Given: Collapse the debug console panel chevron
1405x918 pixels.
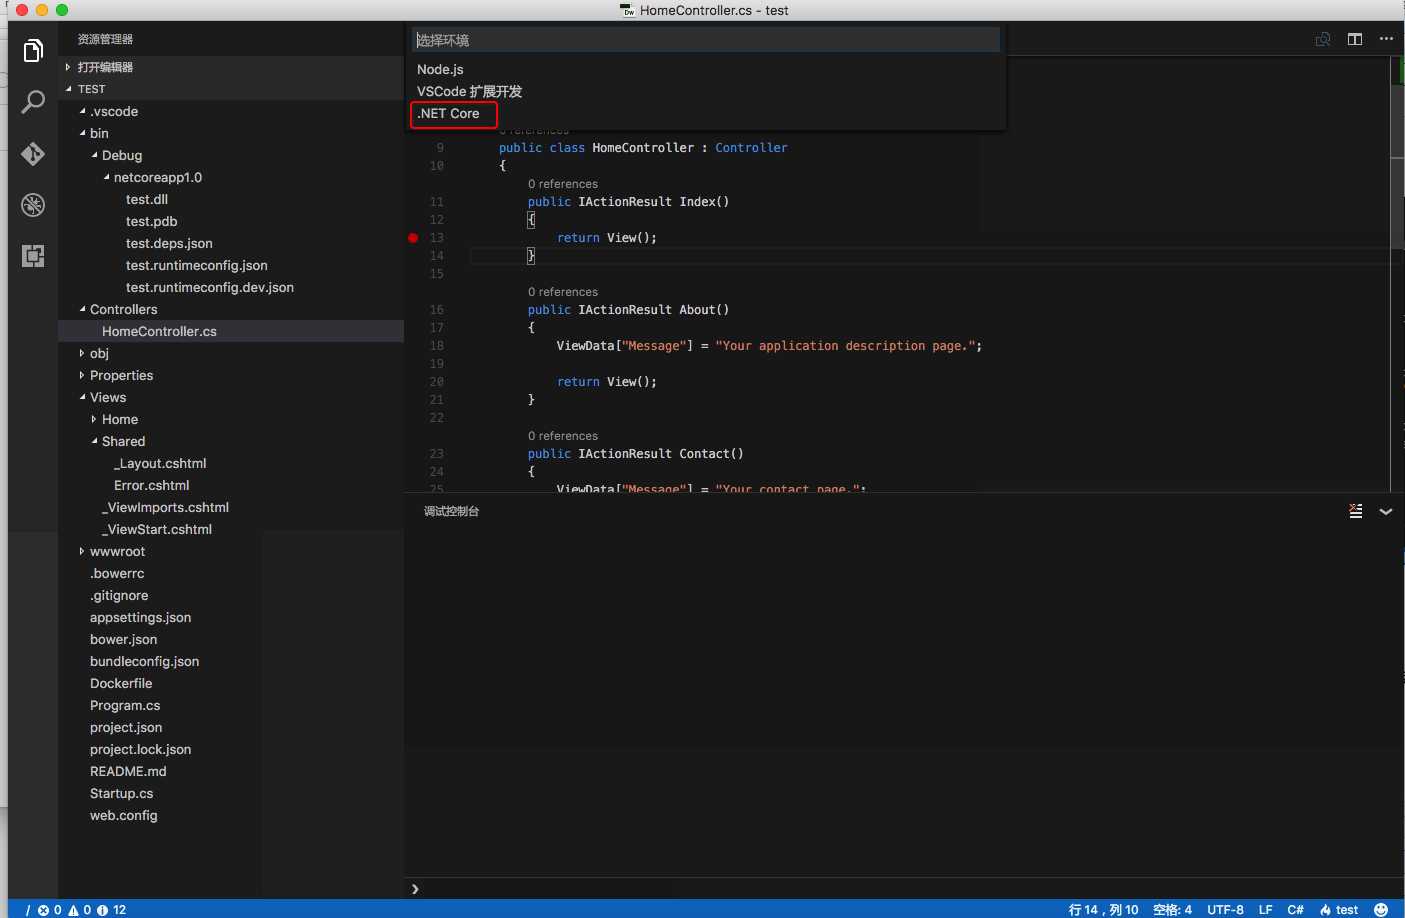Looking at the screenshot, I should [1386, 511].
